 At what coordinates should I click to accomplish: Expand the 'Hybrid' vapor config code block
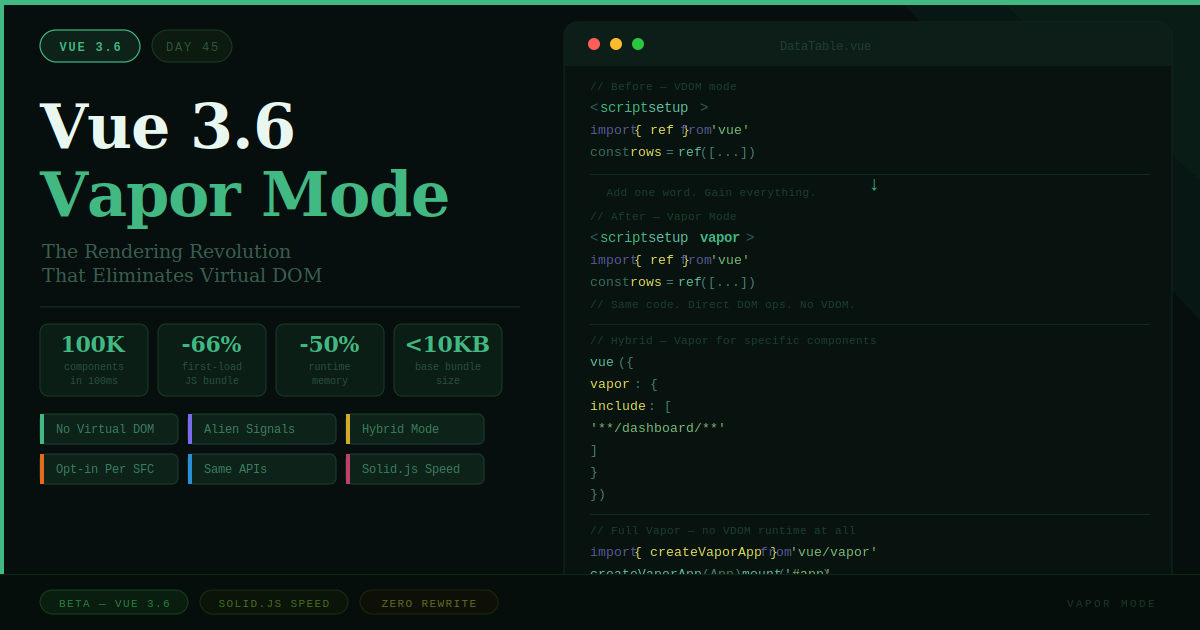click(730, 340)
